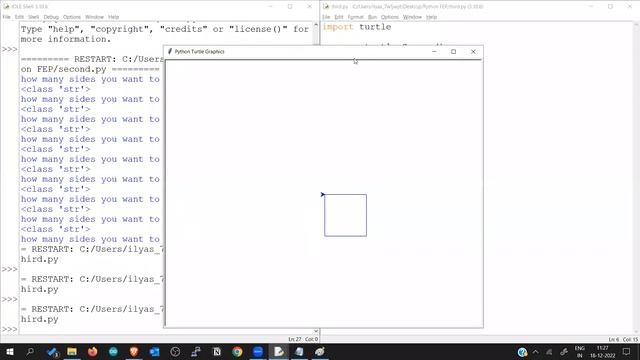The width and height of the screenshot is (640, 360).
Task: Launch Brave browser from taskbar
Action: [134, 351]
